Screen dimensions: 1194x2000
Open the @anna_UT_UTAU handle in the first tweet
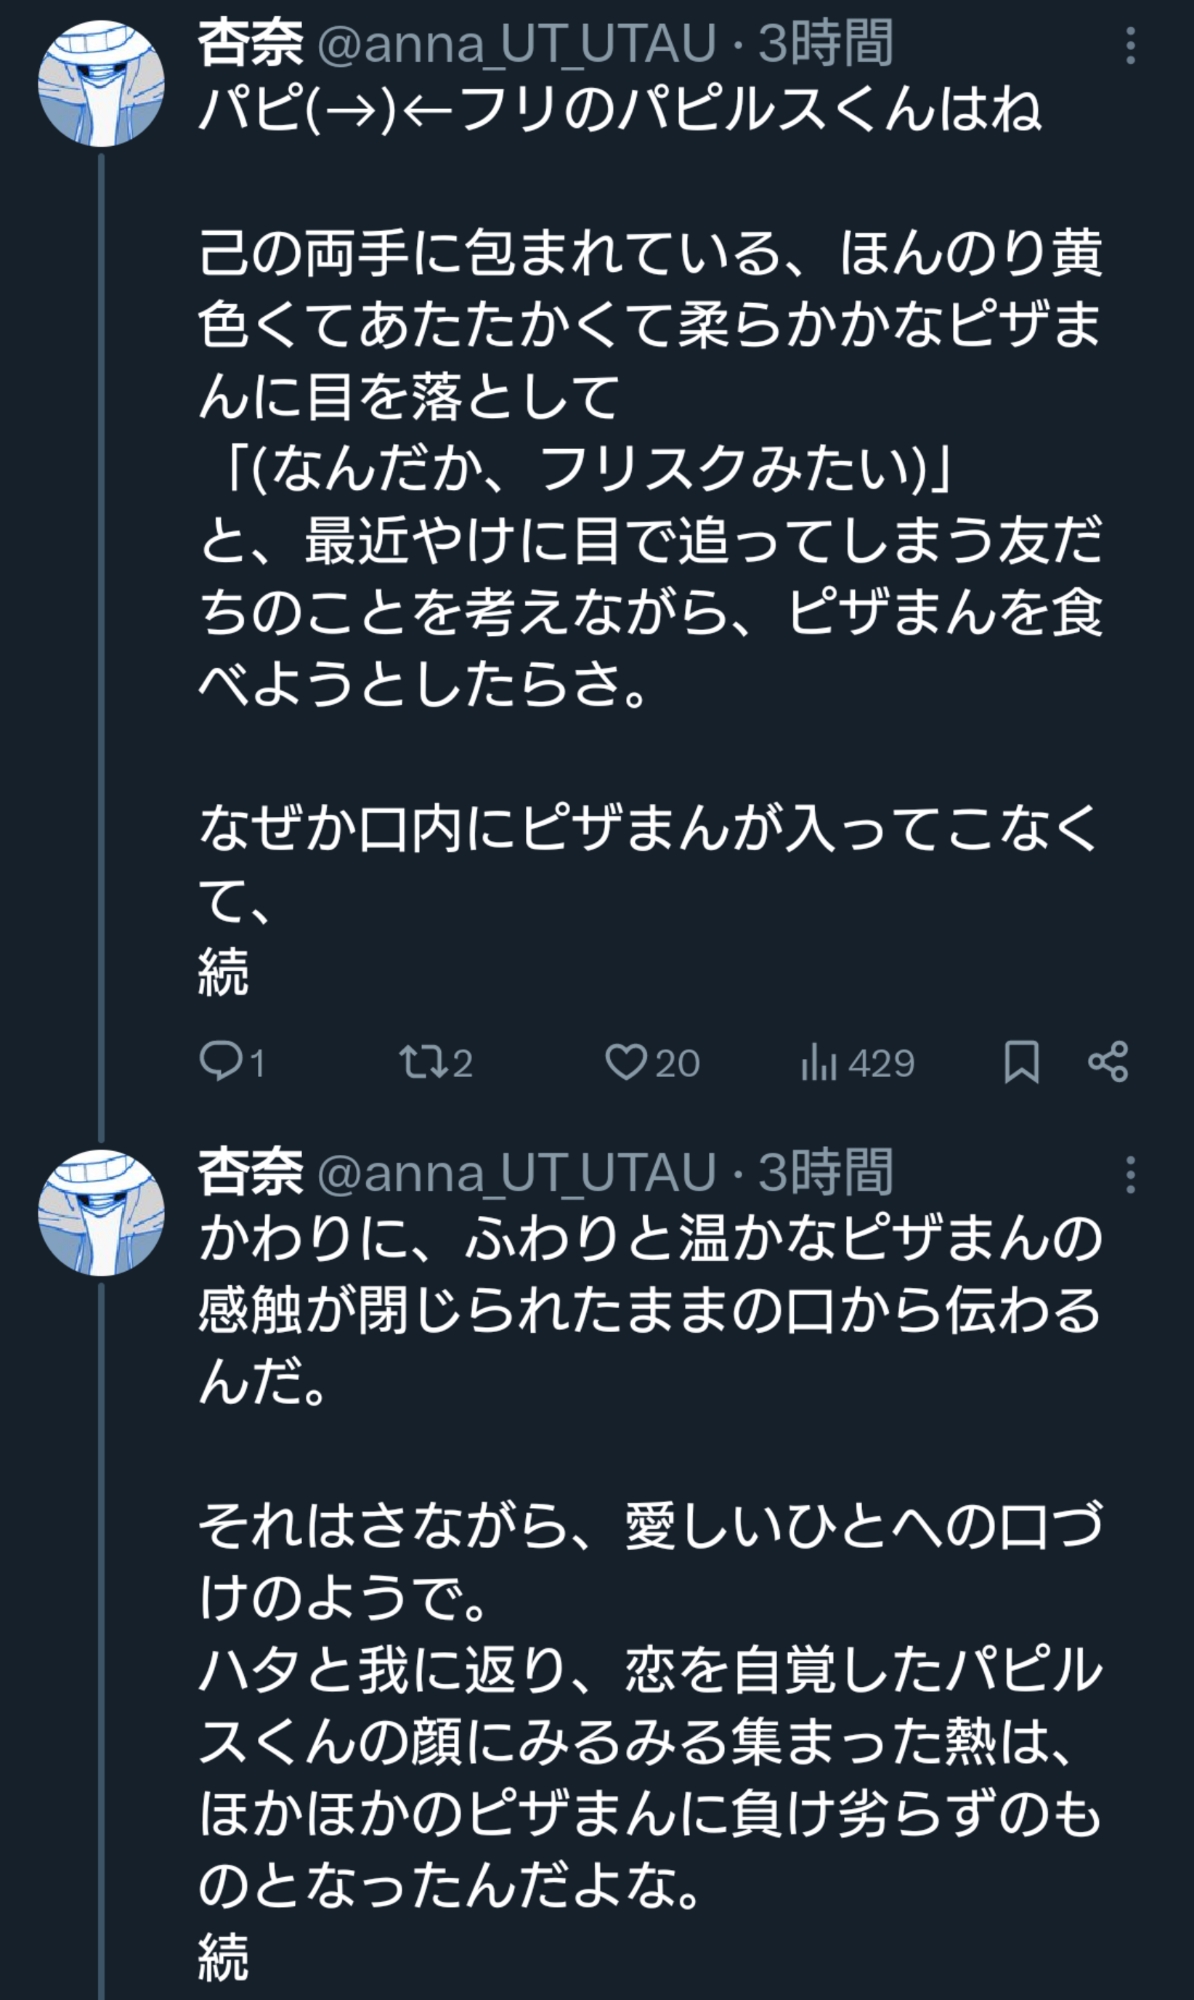point(516,44)
